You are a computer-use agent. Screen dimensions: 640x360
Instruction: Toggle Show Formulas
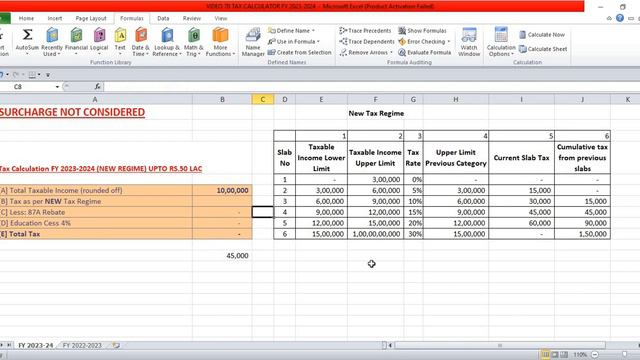[422, 31]
